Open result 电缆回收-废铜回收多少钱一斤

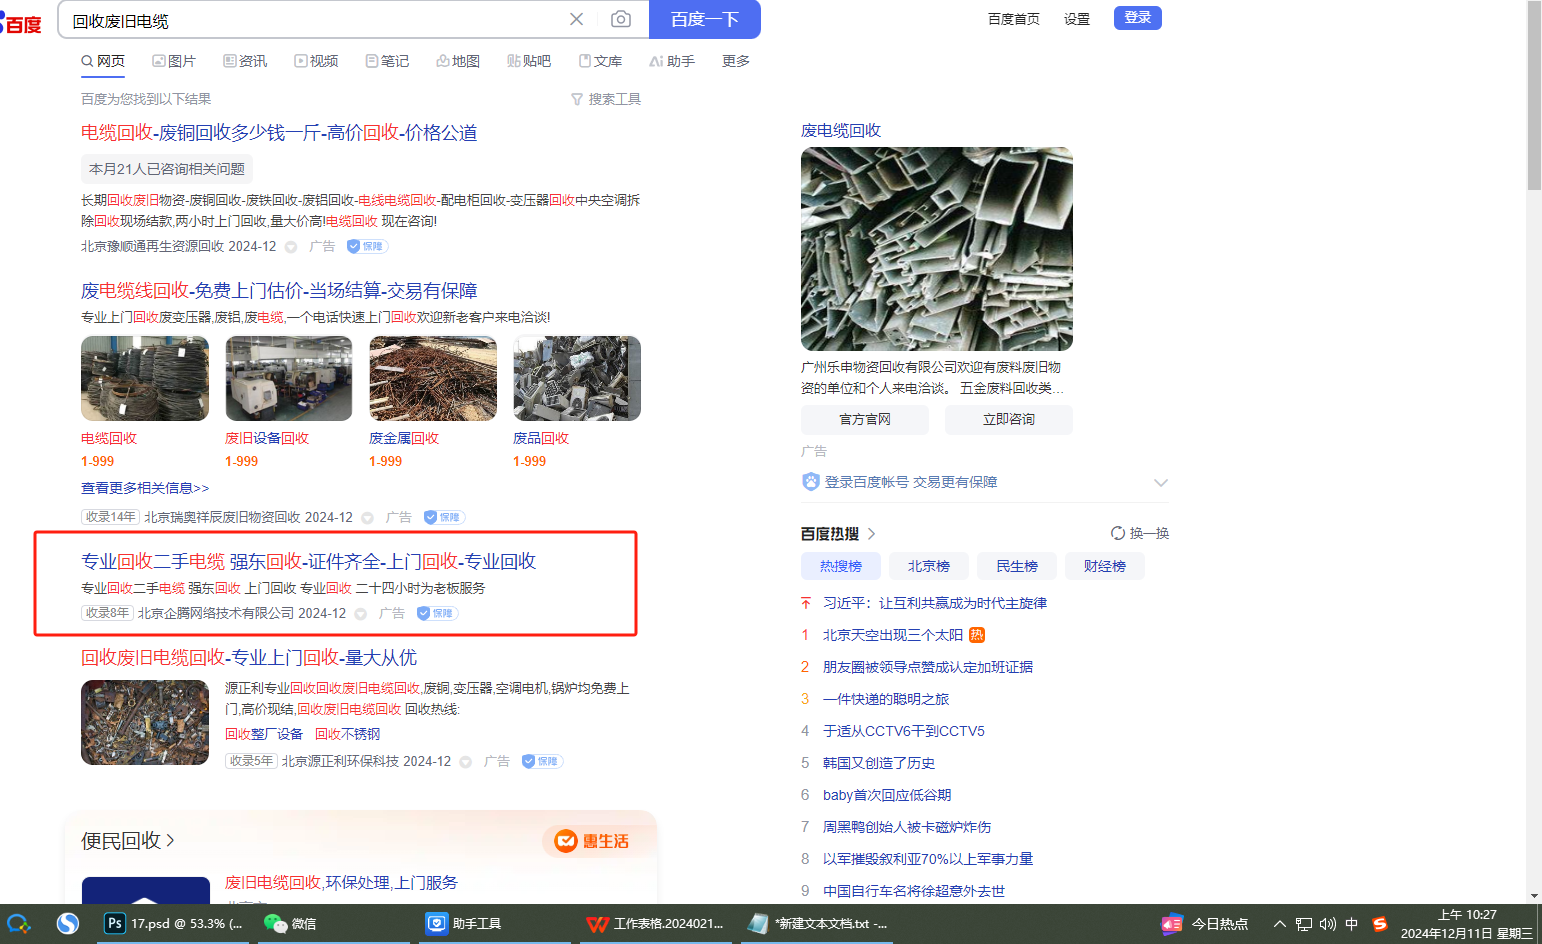click(x=279, y=133)
